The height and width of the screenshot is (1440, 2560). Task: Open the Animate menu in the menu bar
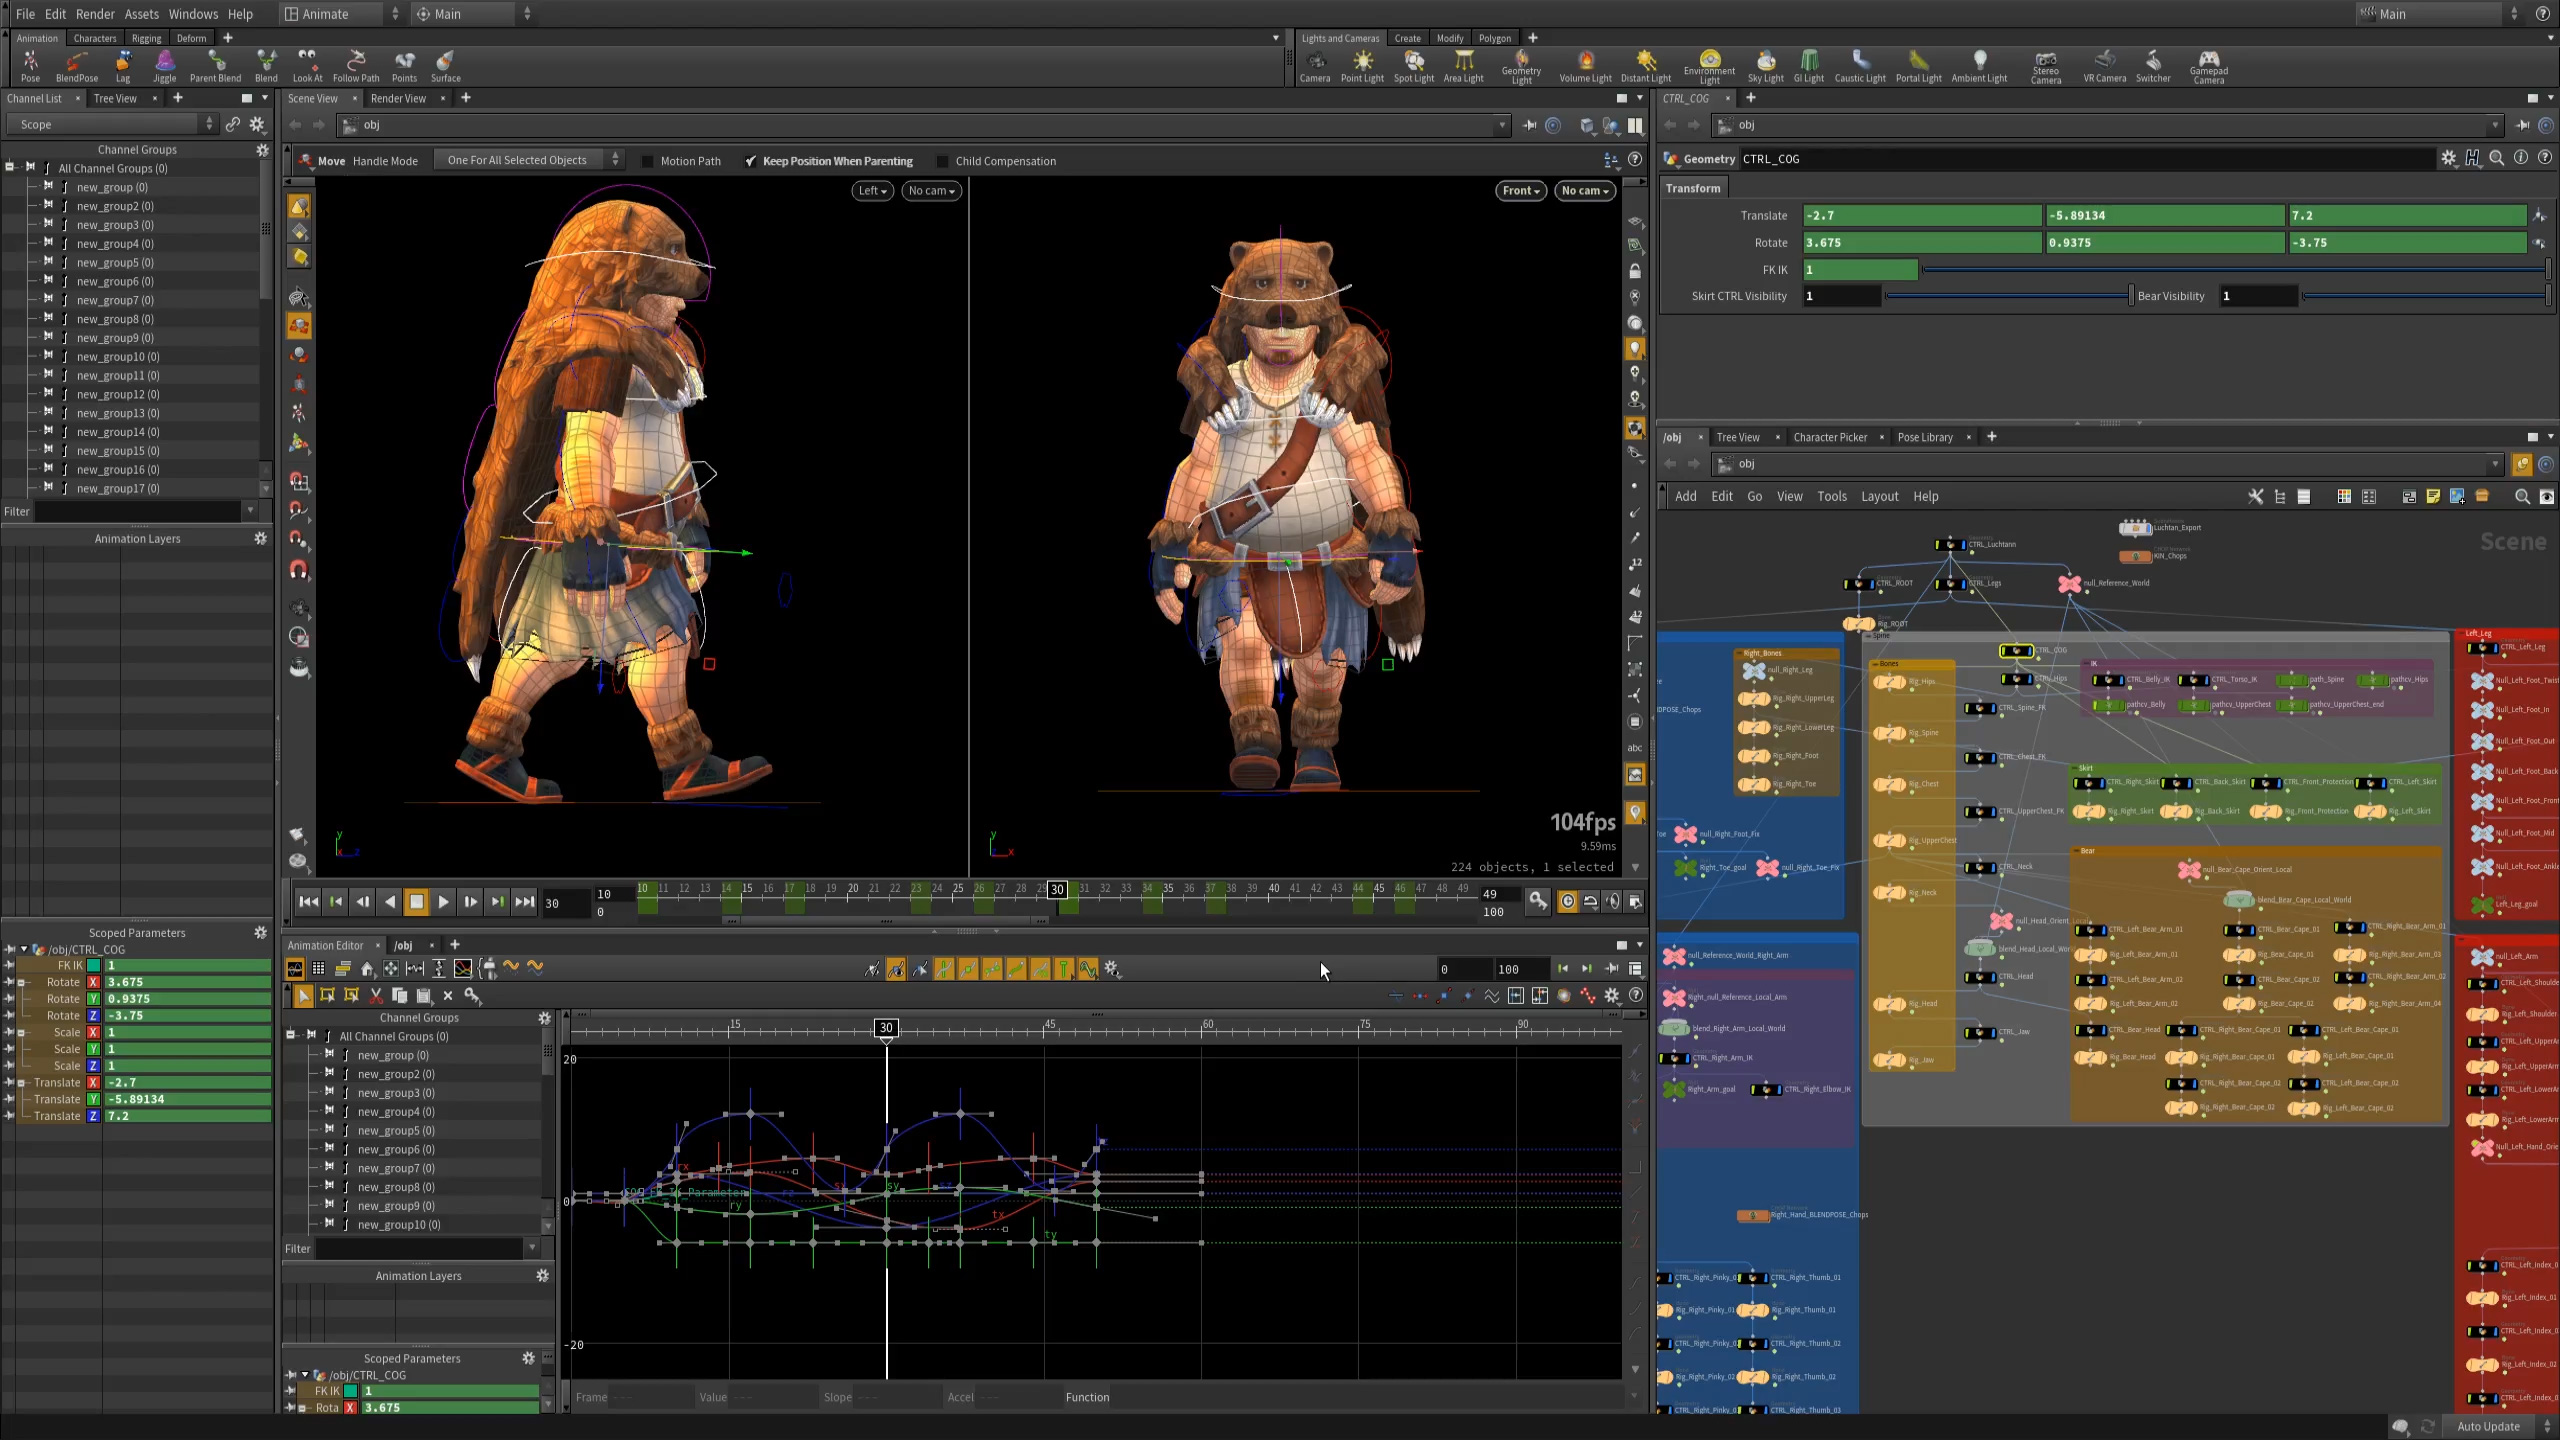pyautogui.click(x=327, y=14)
